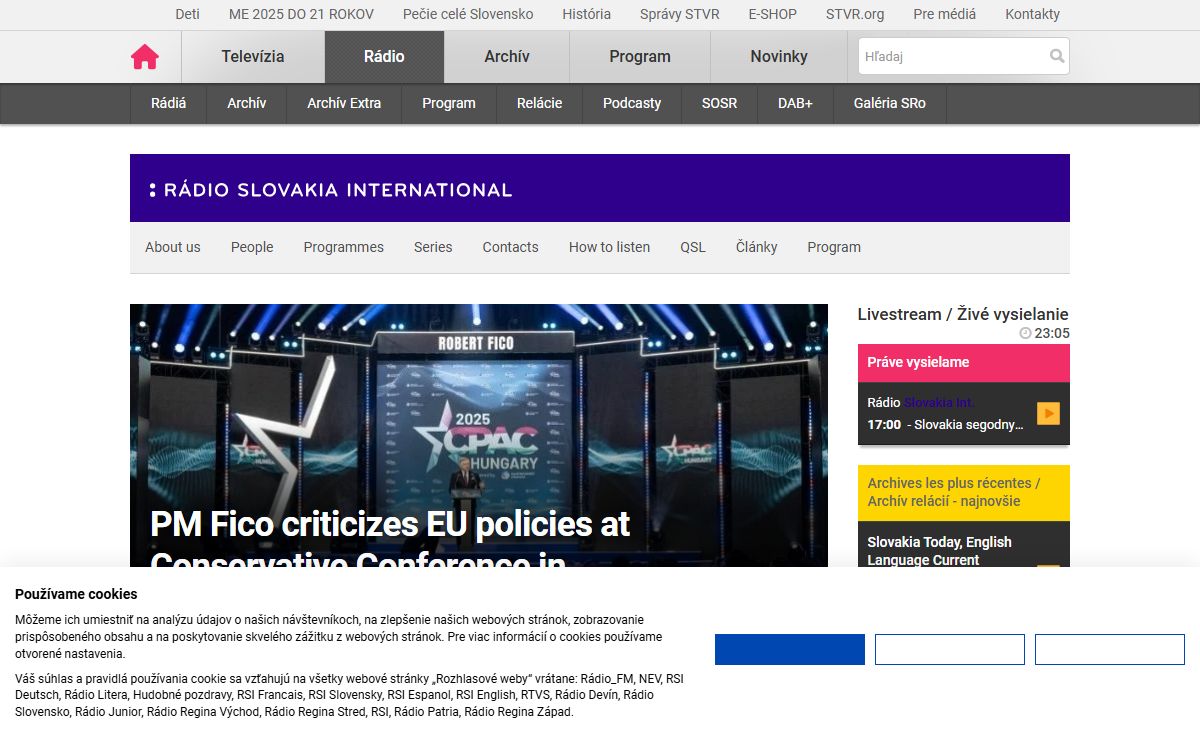Viewport: 1200px width, 740px height.
Task: Play the Slovakia segodnya livestream
Action: click(1048, 413)
